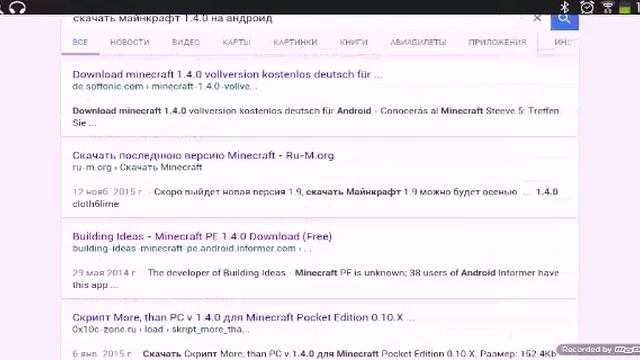Click building-ideas-minecraft-pe.android.informer.com URL

tap(192, 248)
